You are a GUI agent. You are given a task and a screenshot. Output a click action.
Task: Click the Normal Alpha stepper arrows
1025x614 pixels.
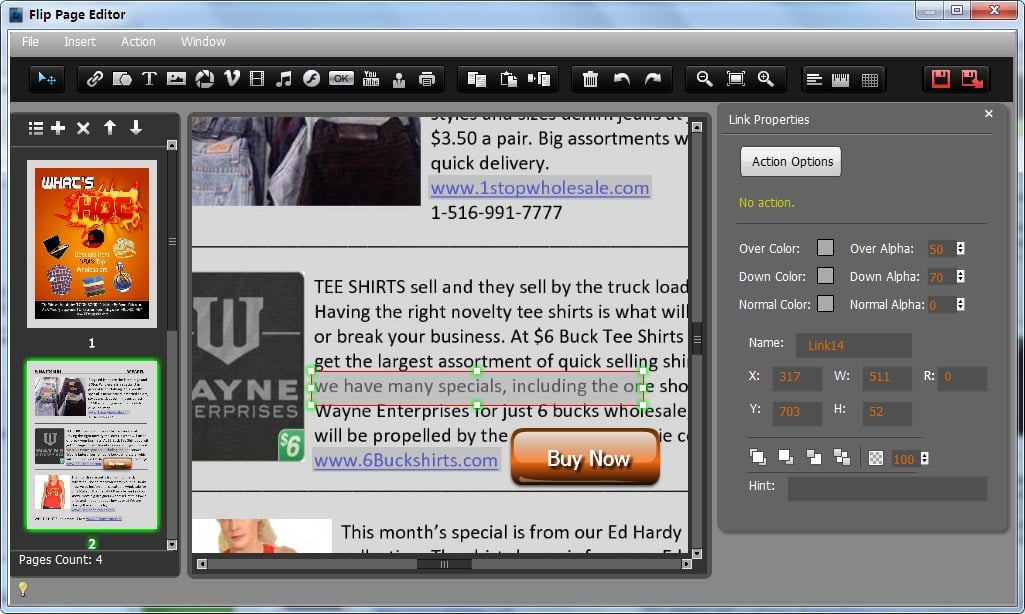tap(960, 304)
